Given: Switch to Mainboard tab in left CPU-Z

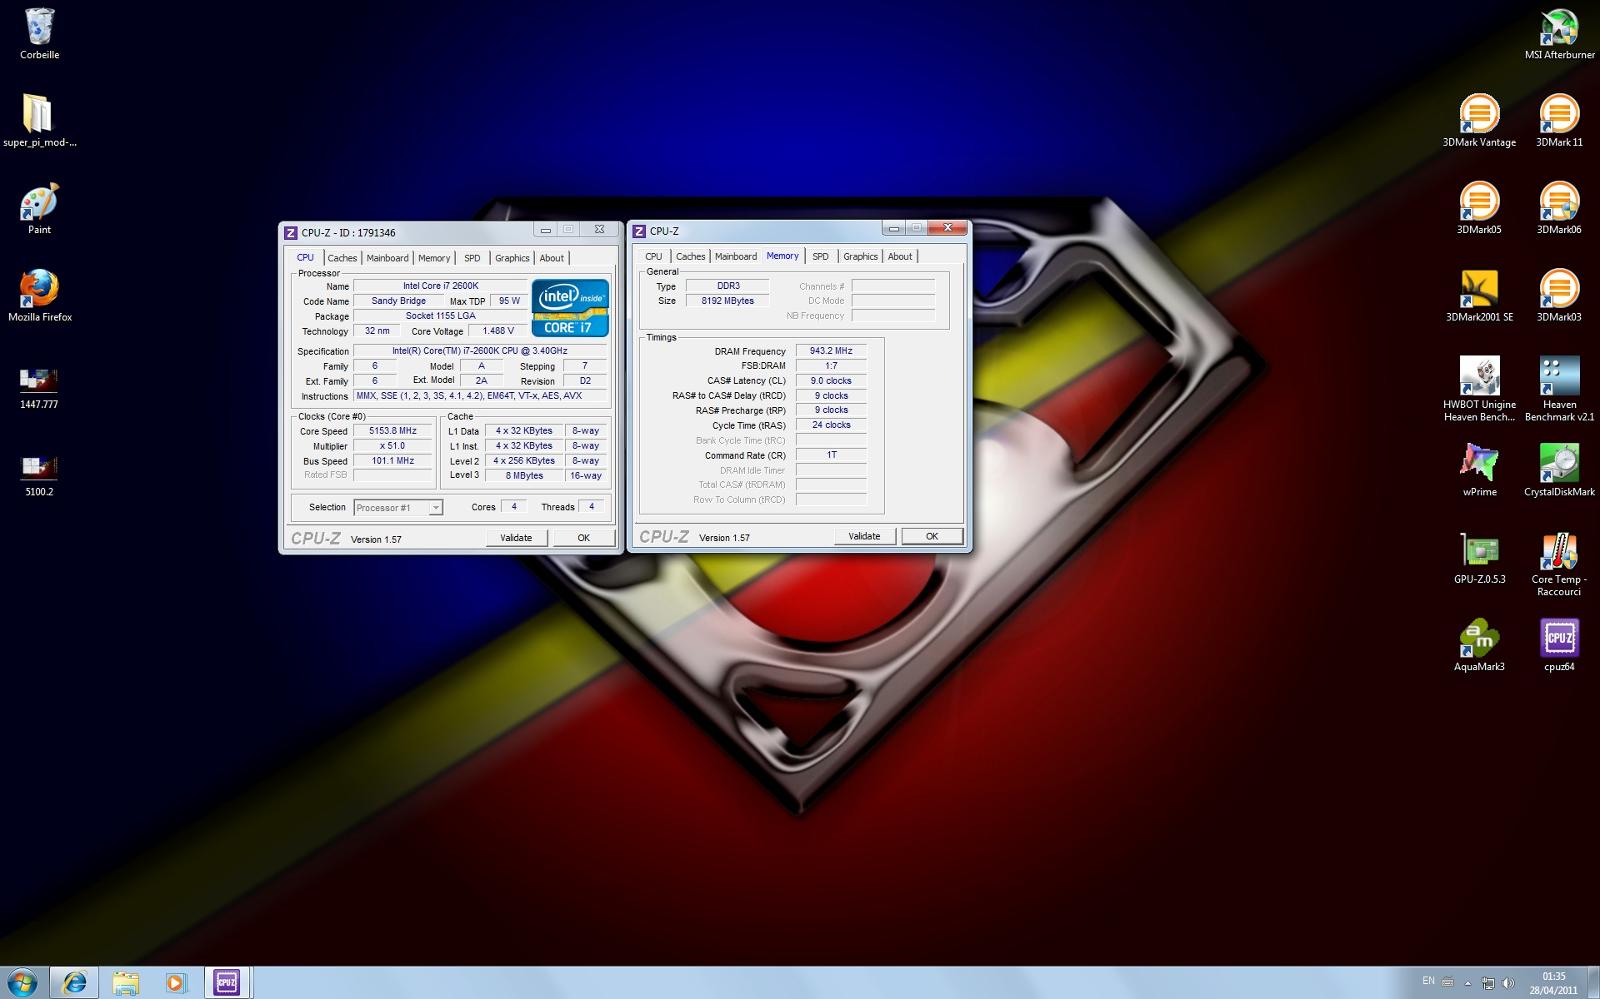Looking at the screenshot, I should pos(387,258).
